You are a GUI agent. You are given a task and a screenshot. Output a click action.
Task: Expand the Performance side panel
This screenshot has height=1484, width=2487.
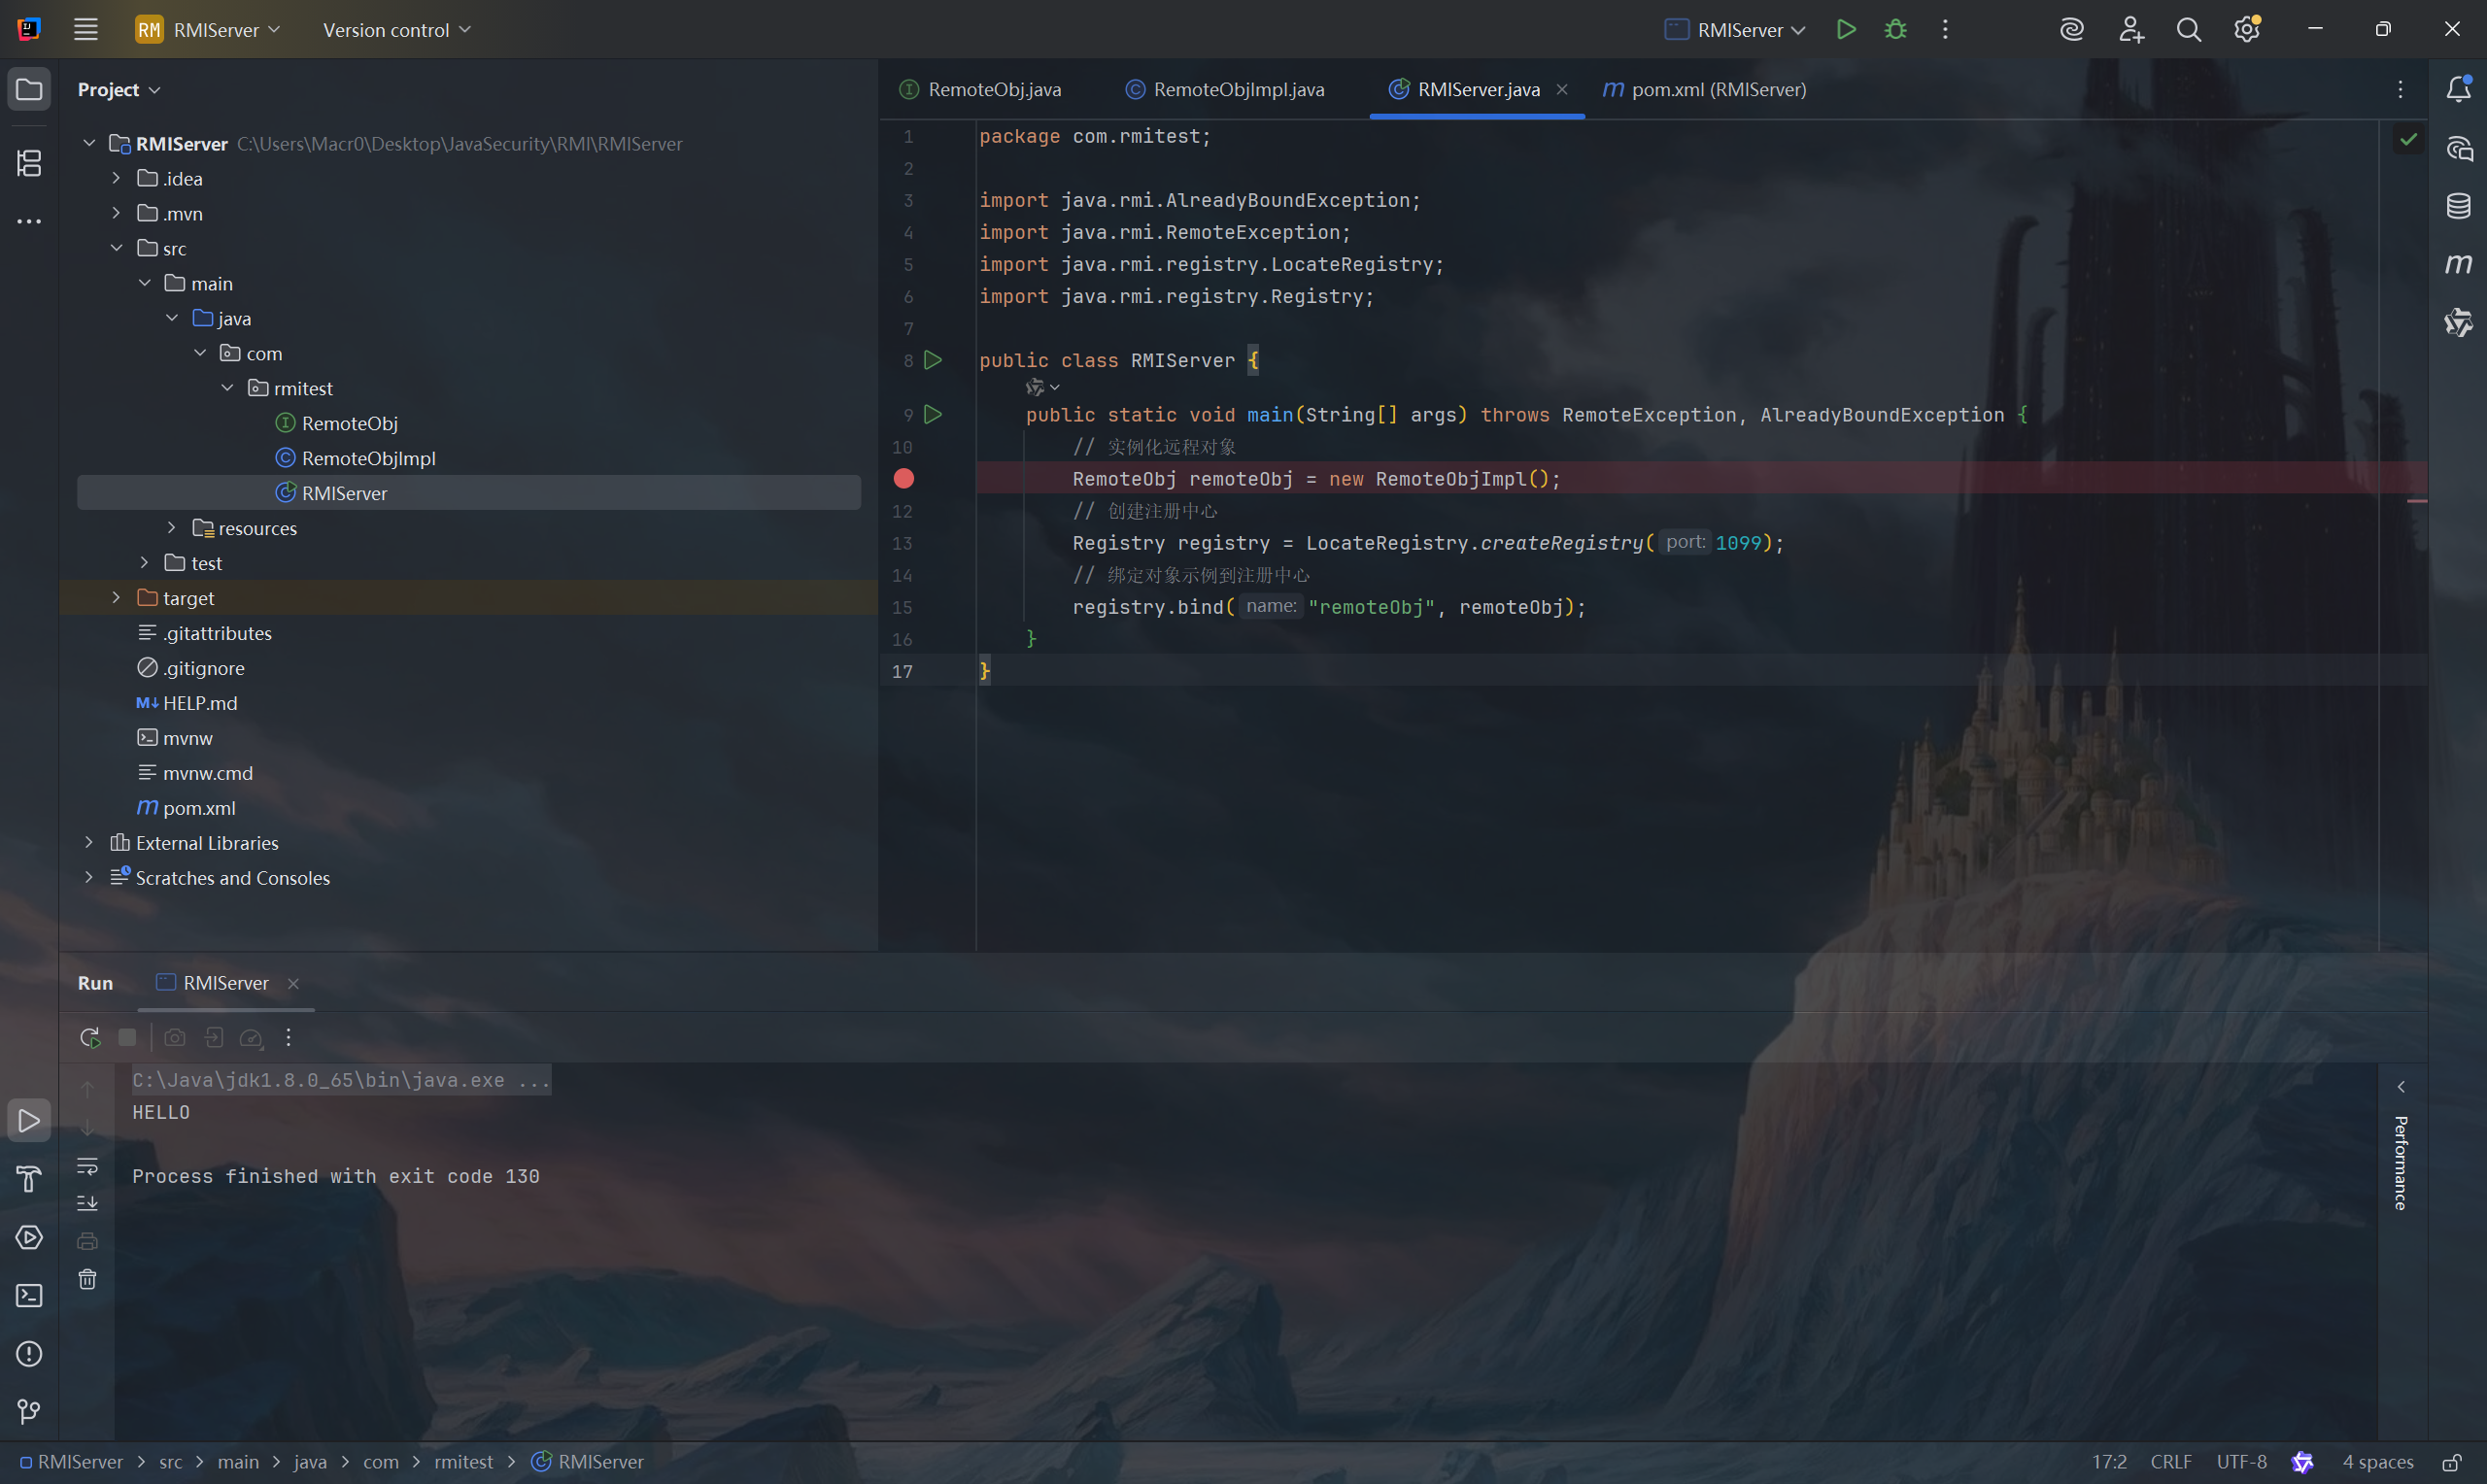coord(2401,1087)
